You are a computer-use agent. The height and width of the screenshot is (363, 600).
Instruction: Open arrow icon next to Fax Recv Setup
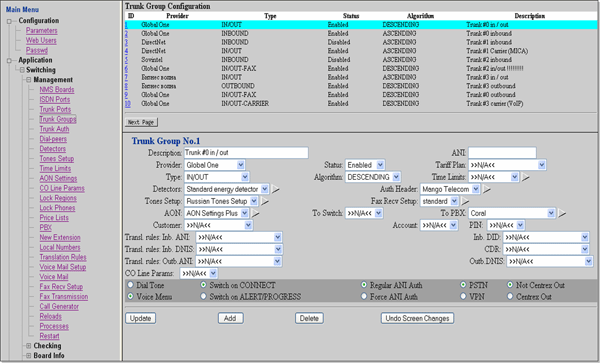(465, 201)
